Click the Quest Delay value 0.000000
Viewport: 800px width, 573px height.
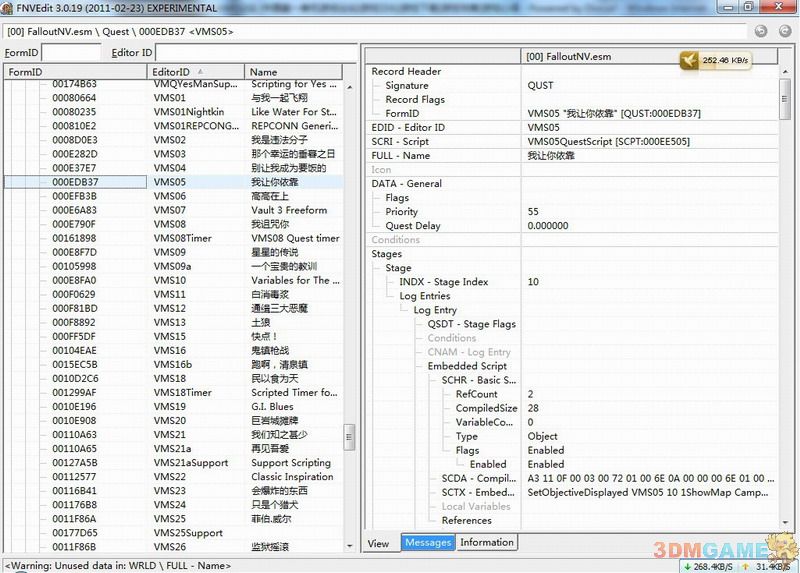point(548,226)
